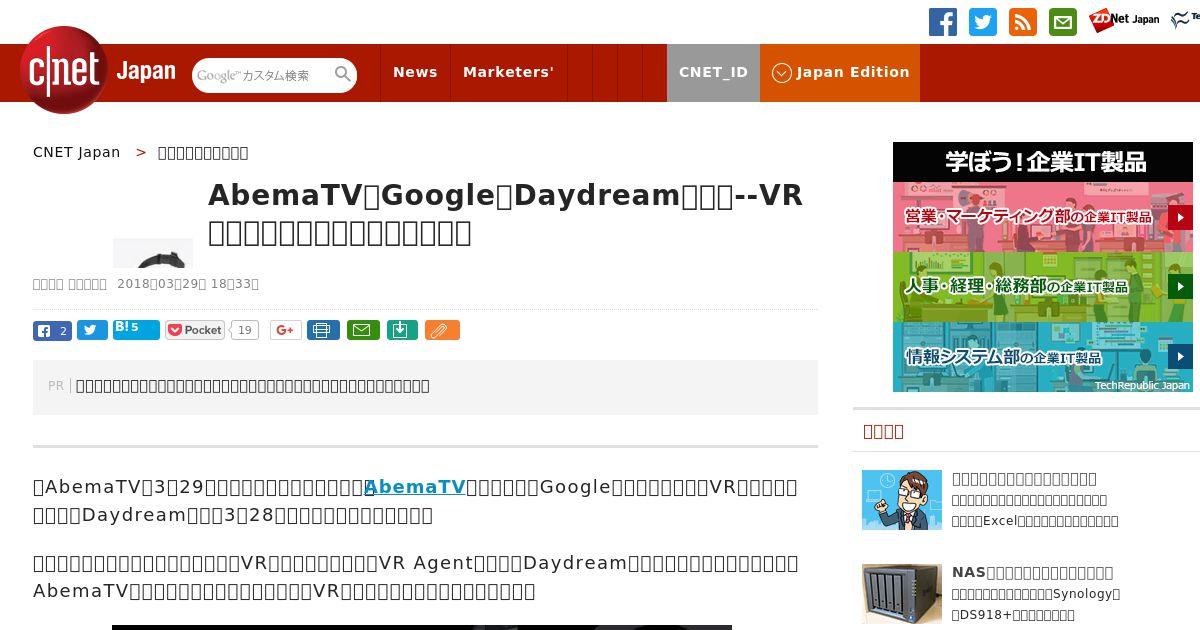Open sidebar NAS article headline
Viewport: 1200px width, 630px height.
click(1032, 572)
